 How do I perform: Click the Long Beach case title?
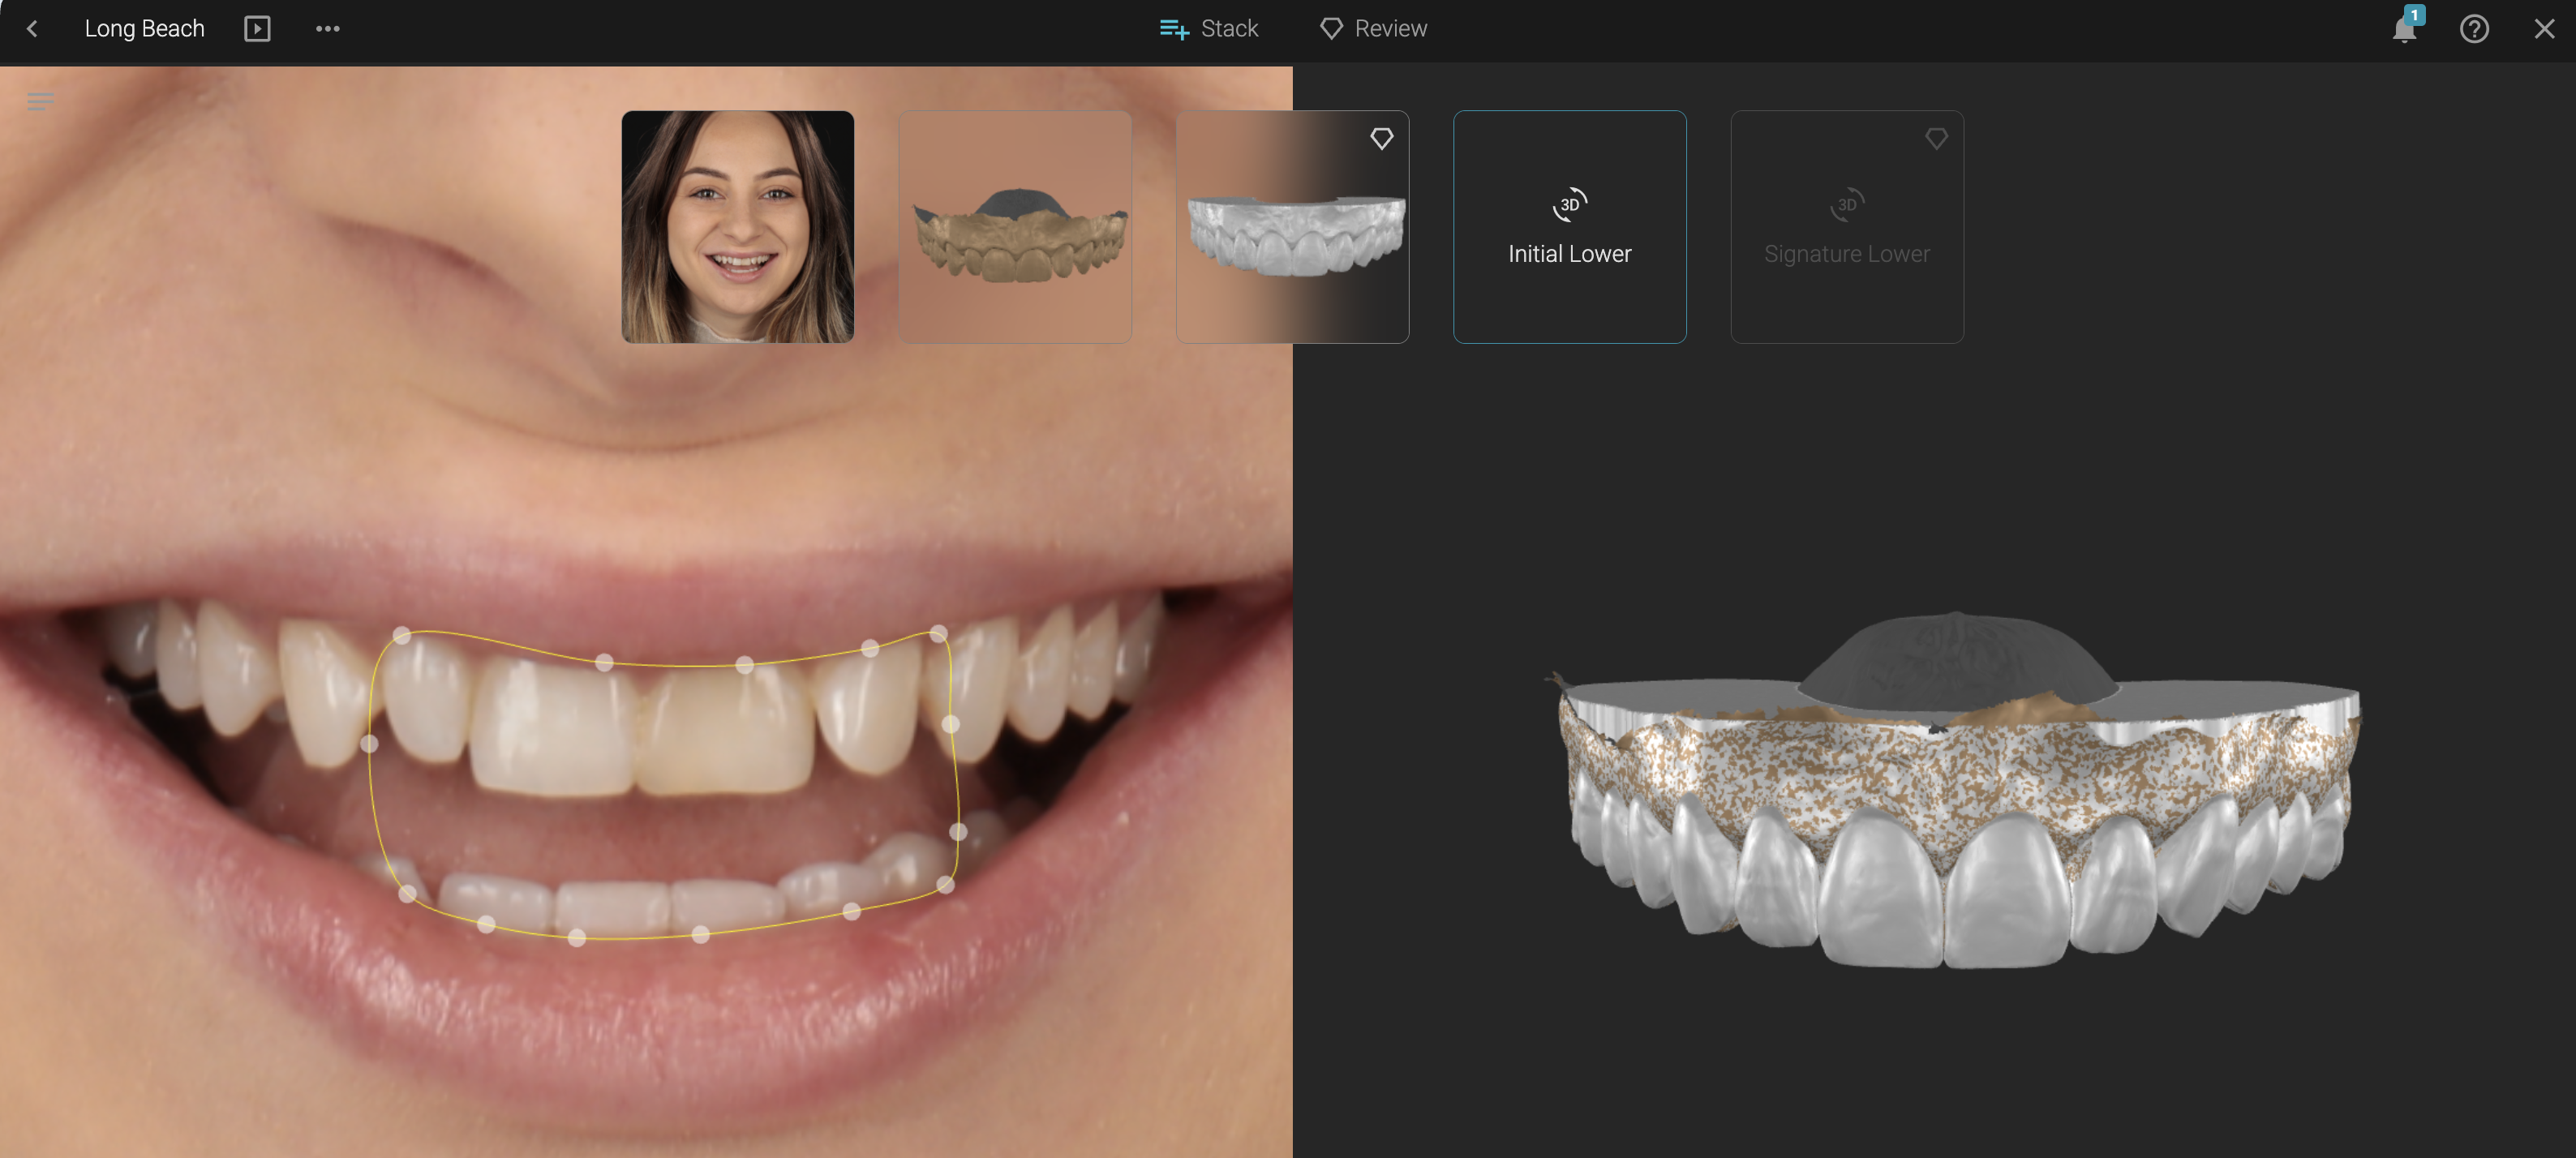145,29
